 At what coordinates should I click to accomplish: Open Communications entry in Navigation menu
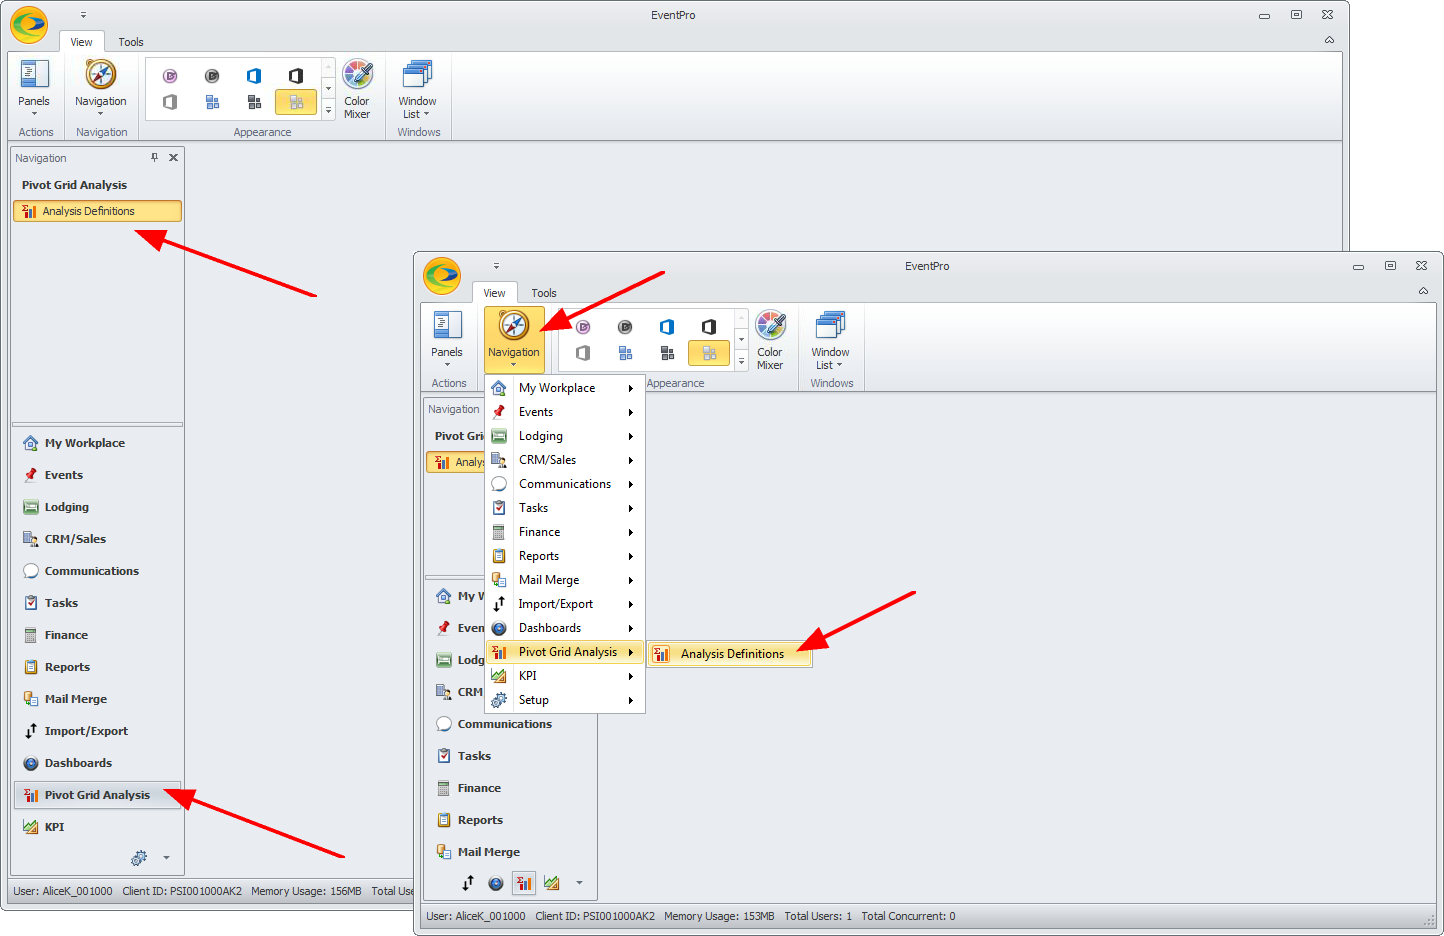click(x=565, y=484)
